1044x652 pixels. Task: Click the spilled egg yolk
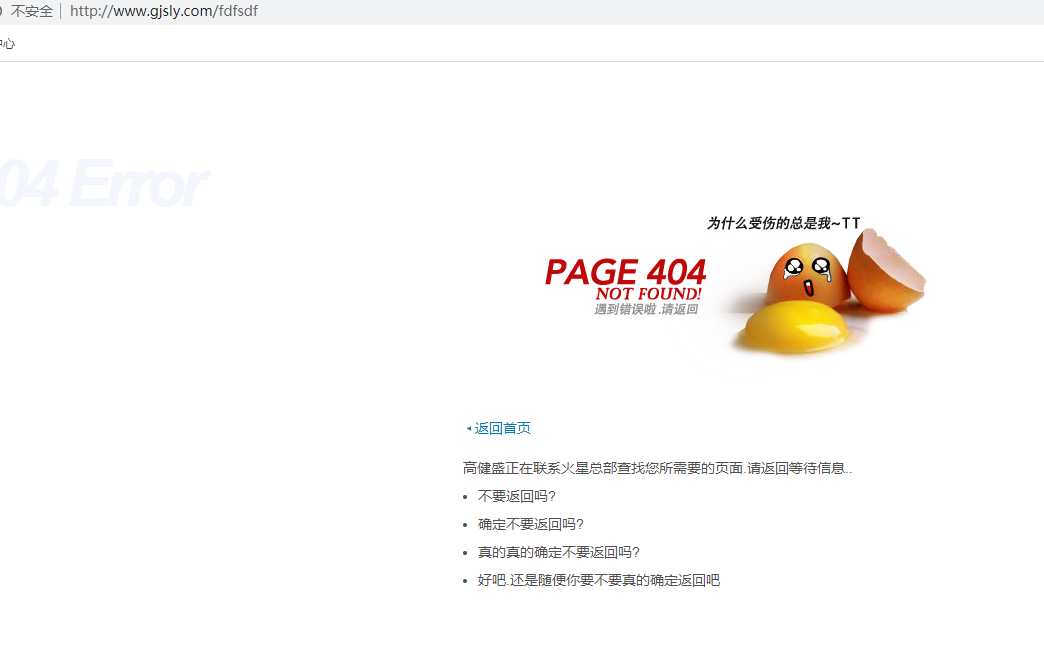coord(790,328)
